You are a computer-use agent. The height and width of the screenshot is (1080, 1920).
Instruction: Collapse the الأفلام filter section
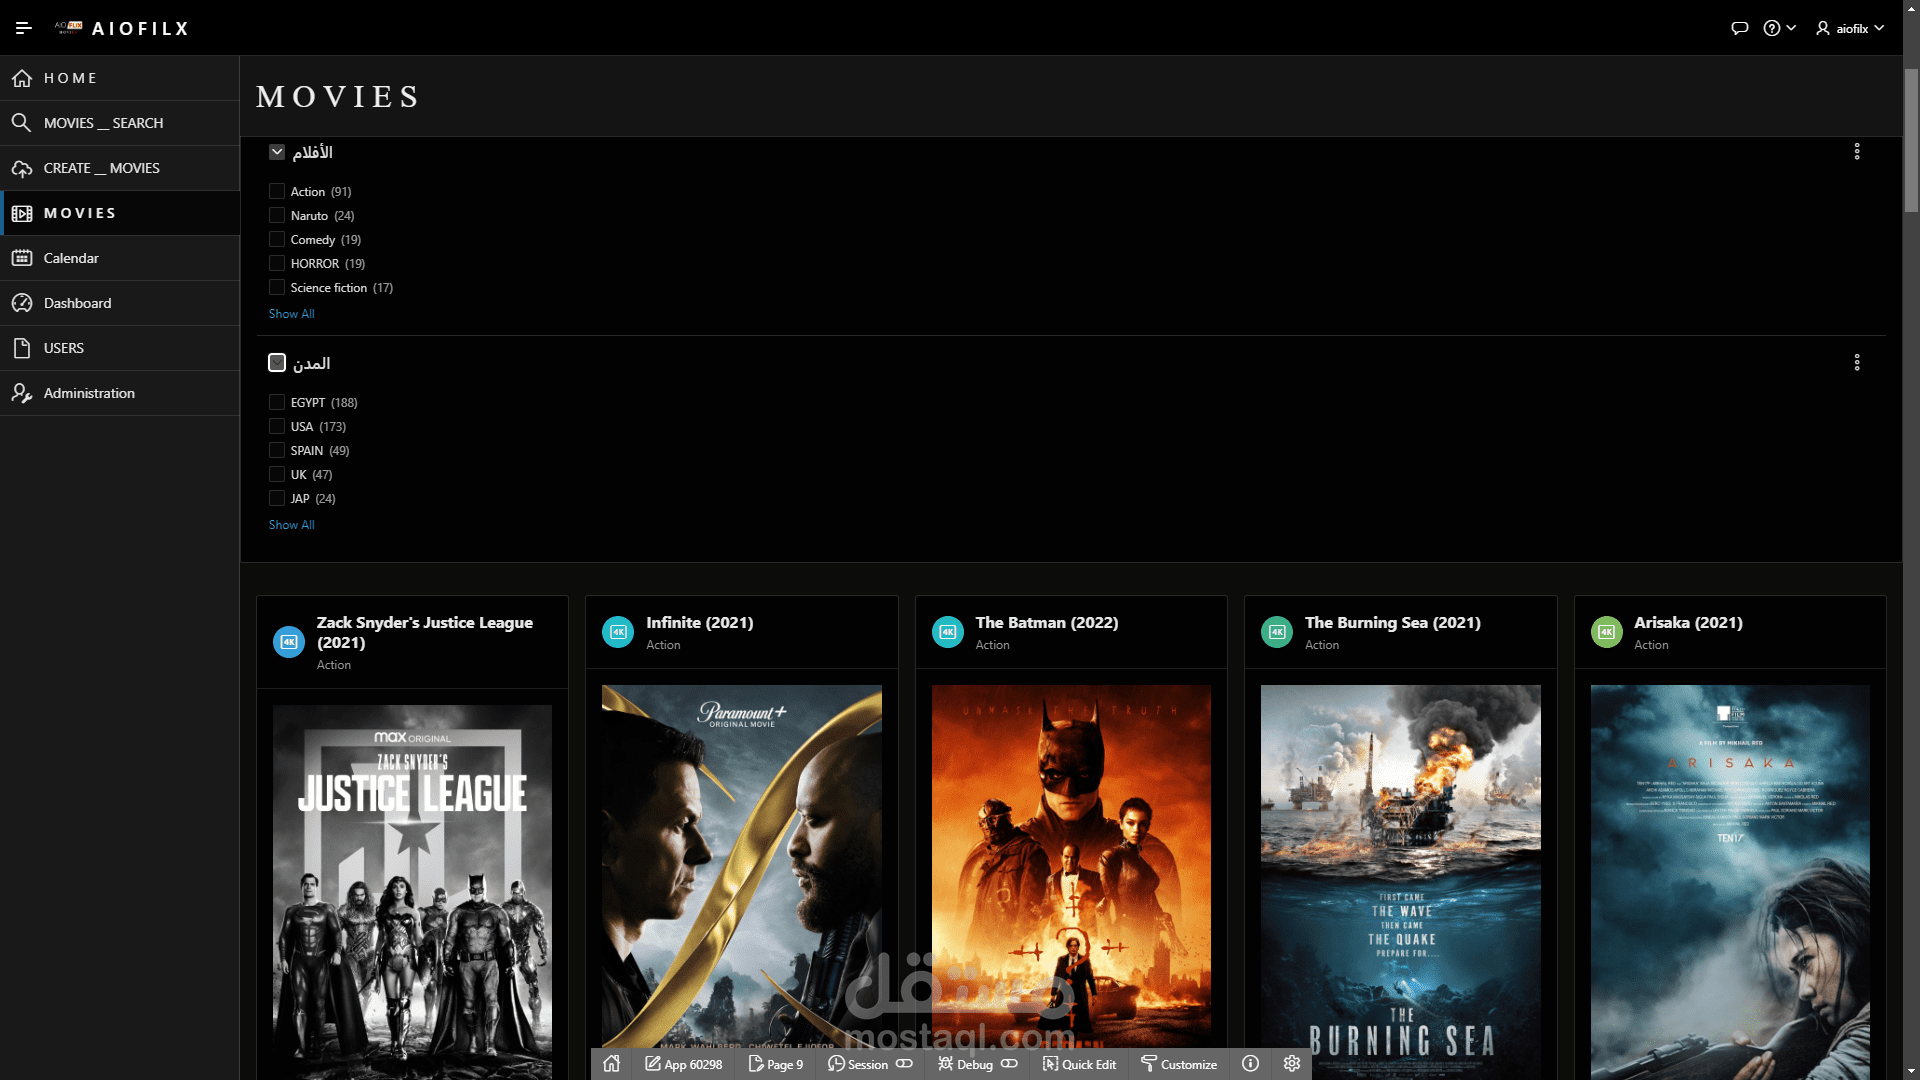point(277,152)
